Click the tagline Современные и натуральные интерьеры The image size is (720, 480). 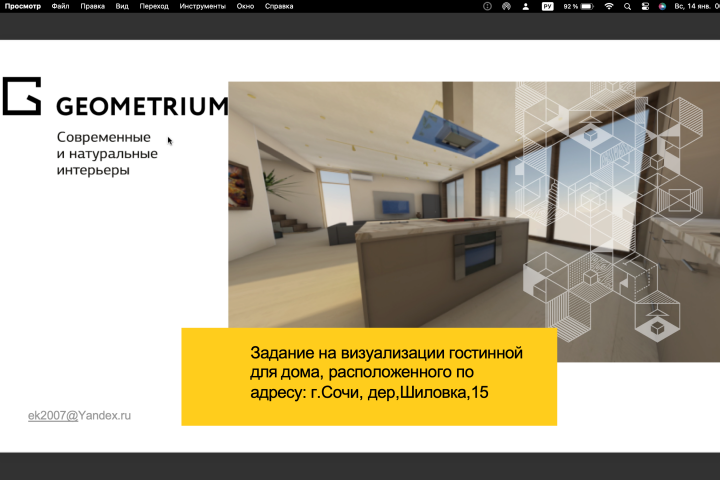(x=107, y=153)
